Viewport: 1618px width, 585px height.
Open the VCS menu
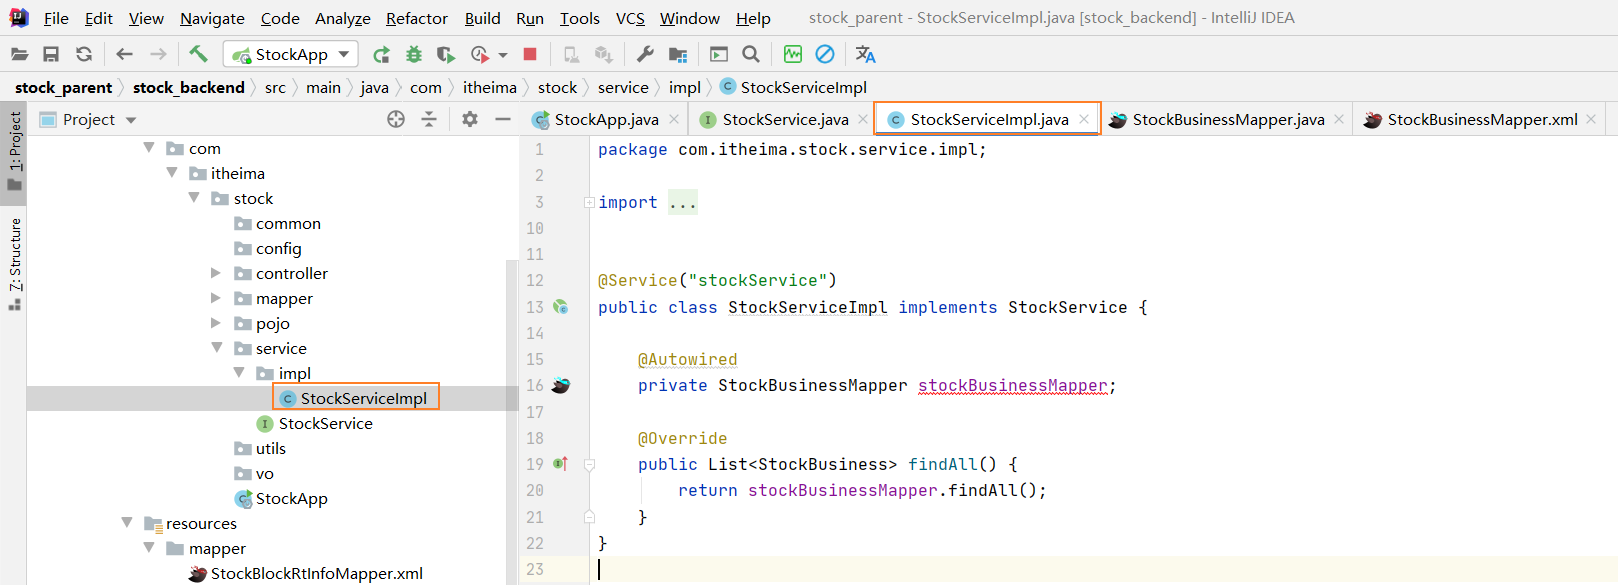(630, 18)
